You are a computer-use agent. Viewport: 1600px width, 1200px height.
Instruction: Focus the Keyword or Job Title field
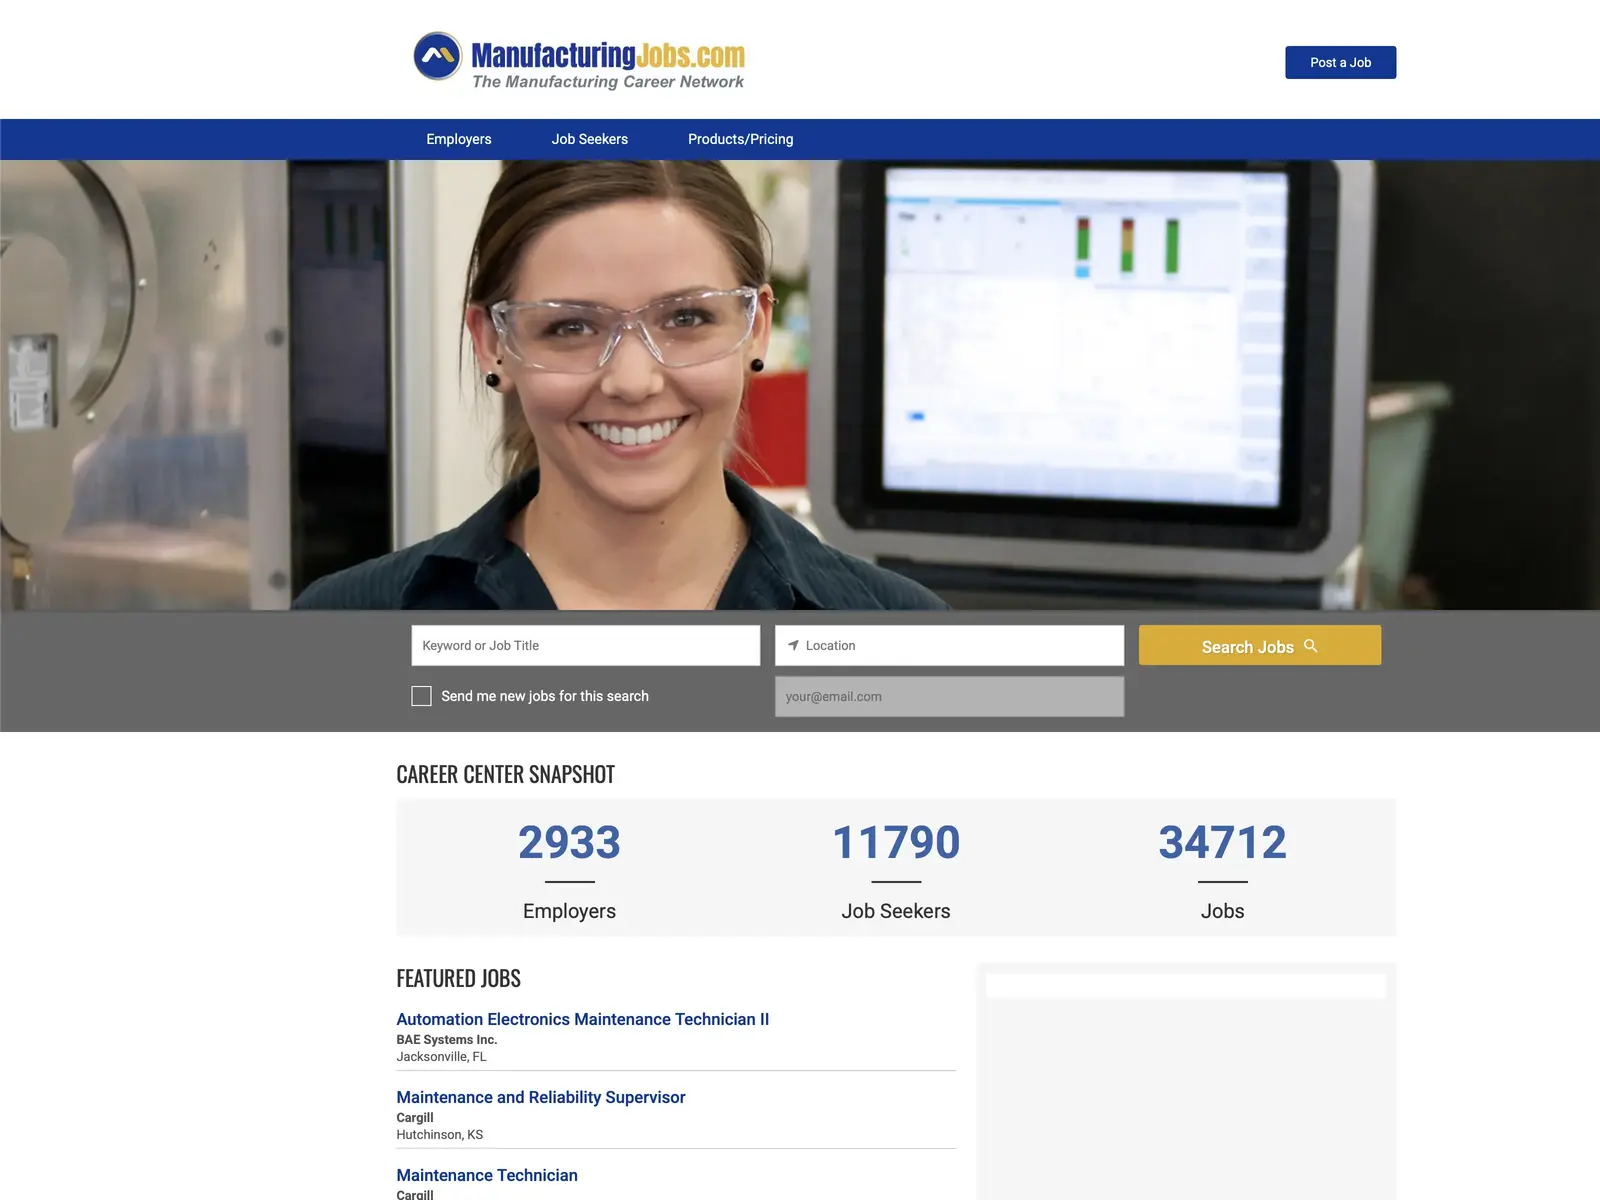tap(585, 645)
